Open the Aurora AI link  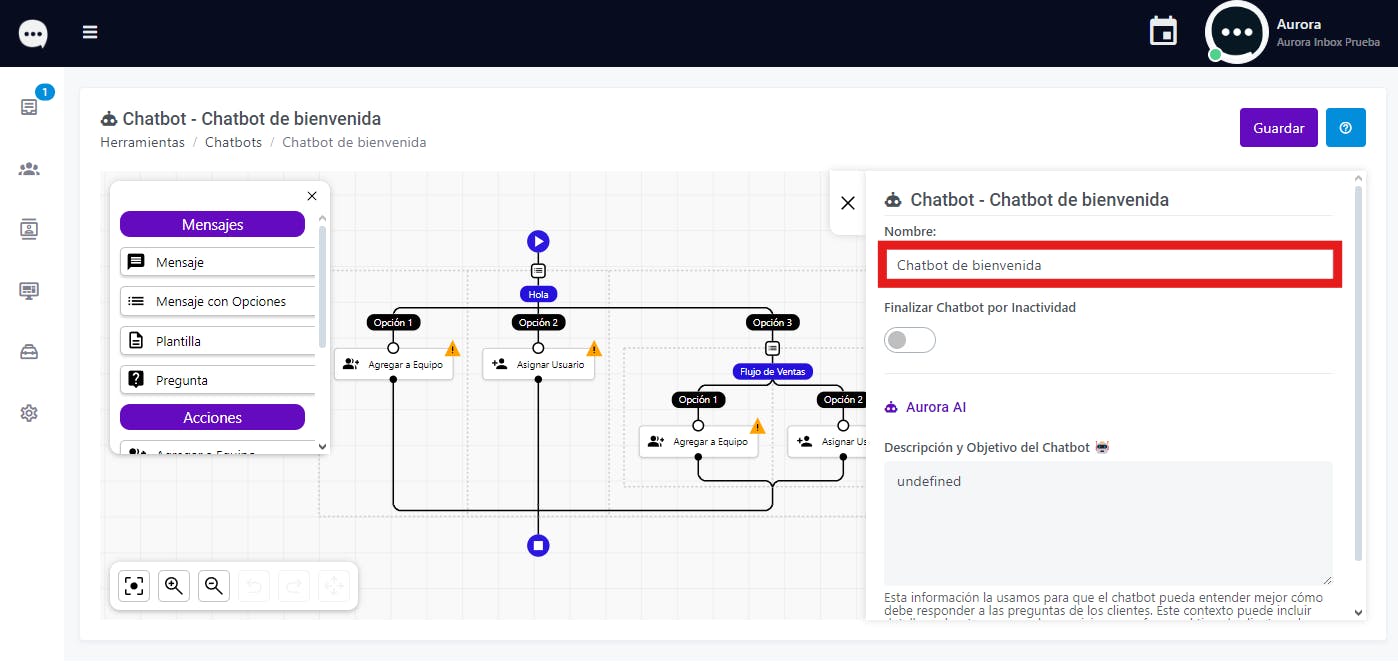click(x=925, y=407)
